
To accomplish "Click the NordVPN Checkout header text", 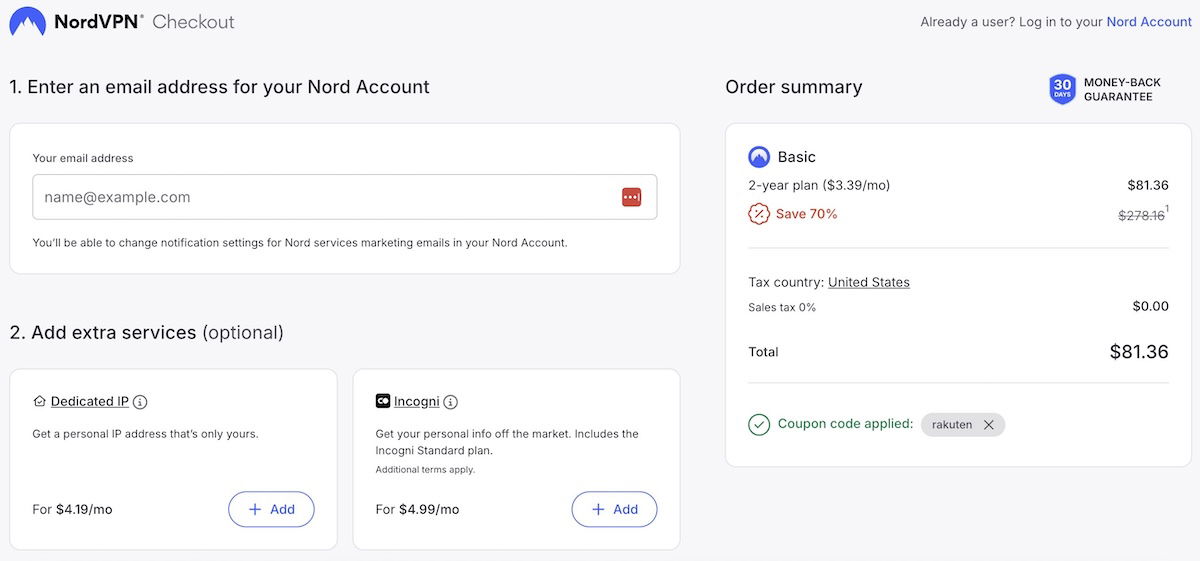I will tap(145, 21).
